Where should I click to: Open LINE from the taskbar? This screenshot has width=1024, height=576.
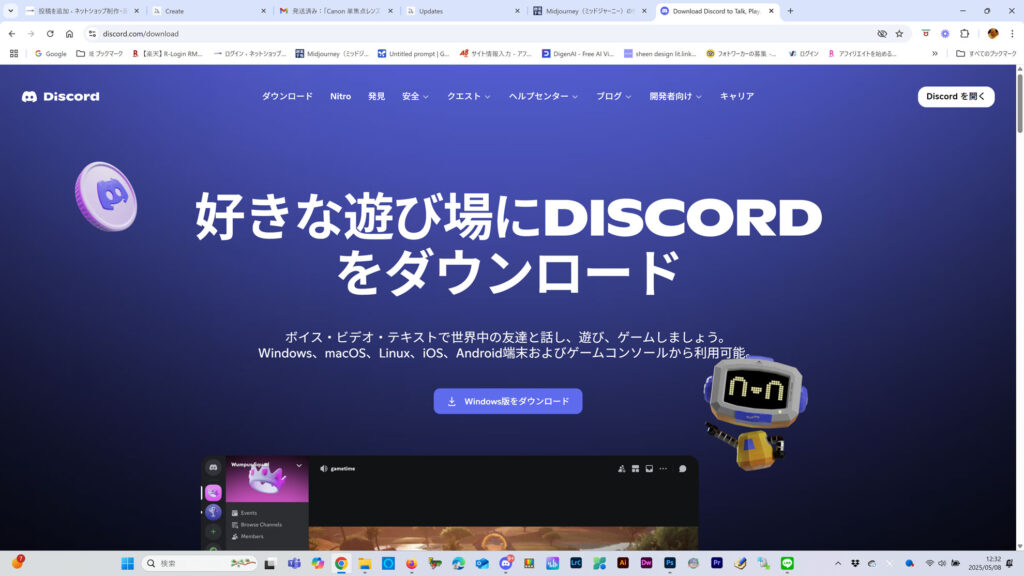tap(787, 563)
